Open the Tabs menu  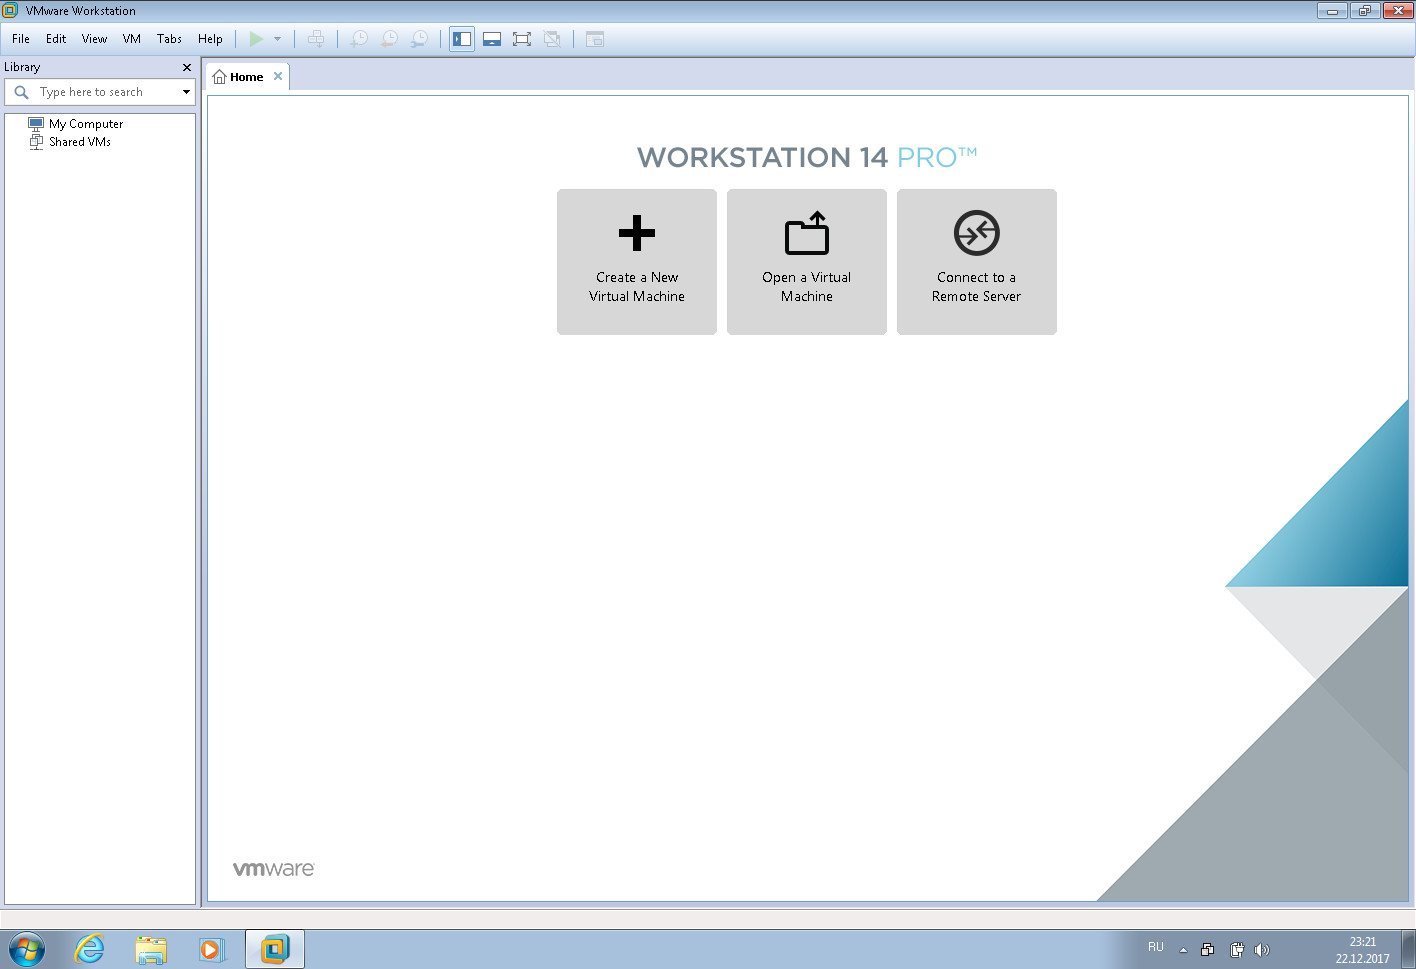click(169, 39)
